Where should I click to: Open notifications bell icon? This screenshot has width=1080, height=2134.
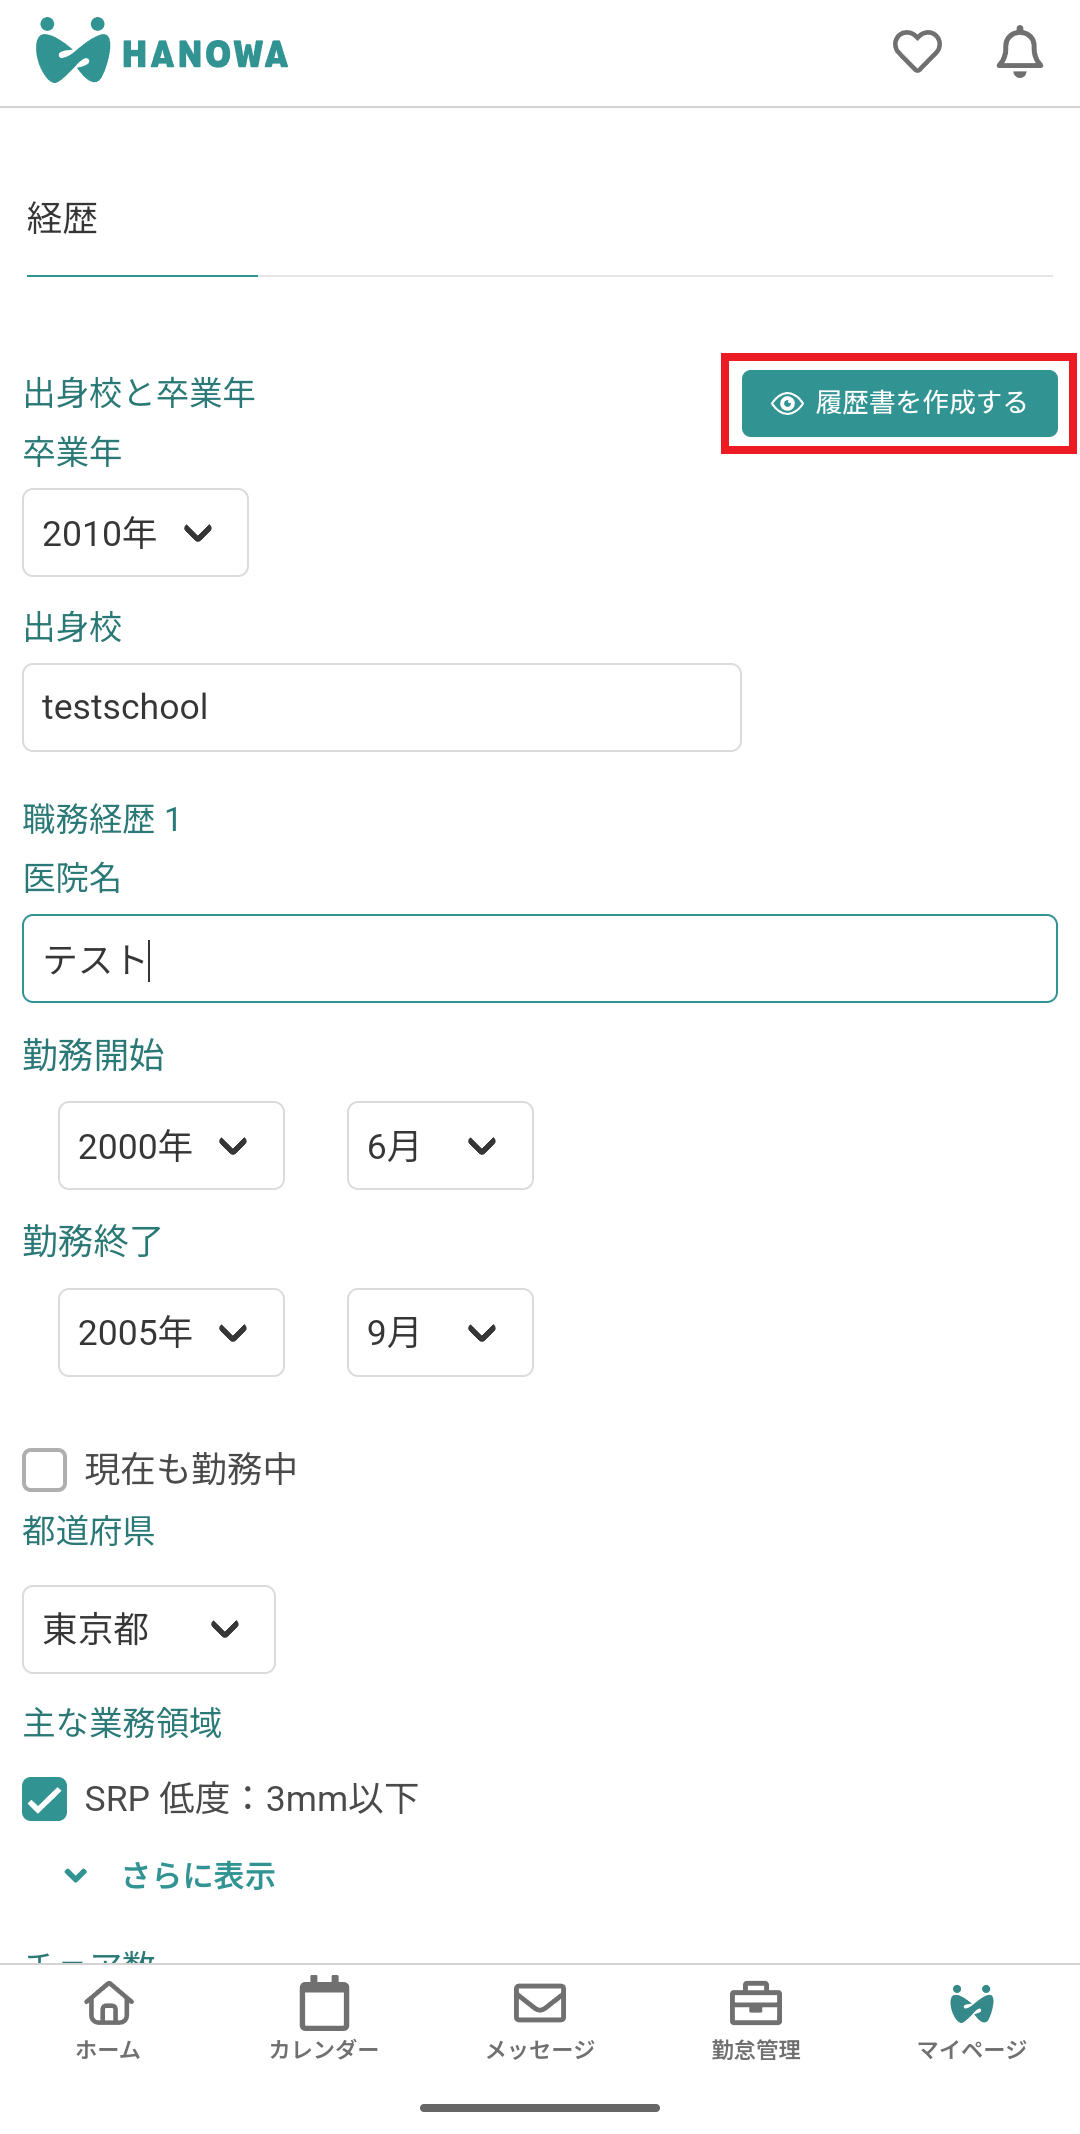tap(1019, 52)
